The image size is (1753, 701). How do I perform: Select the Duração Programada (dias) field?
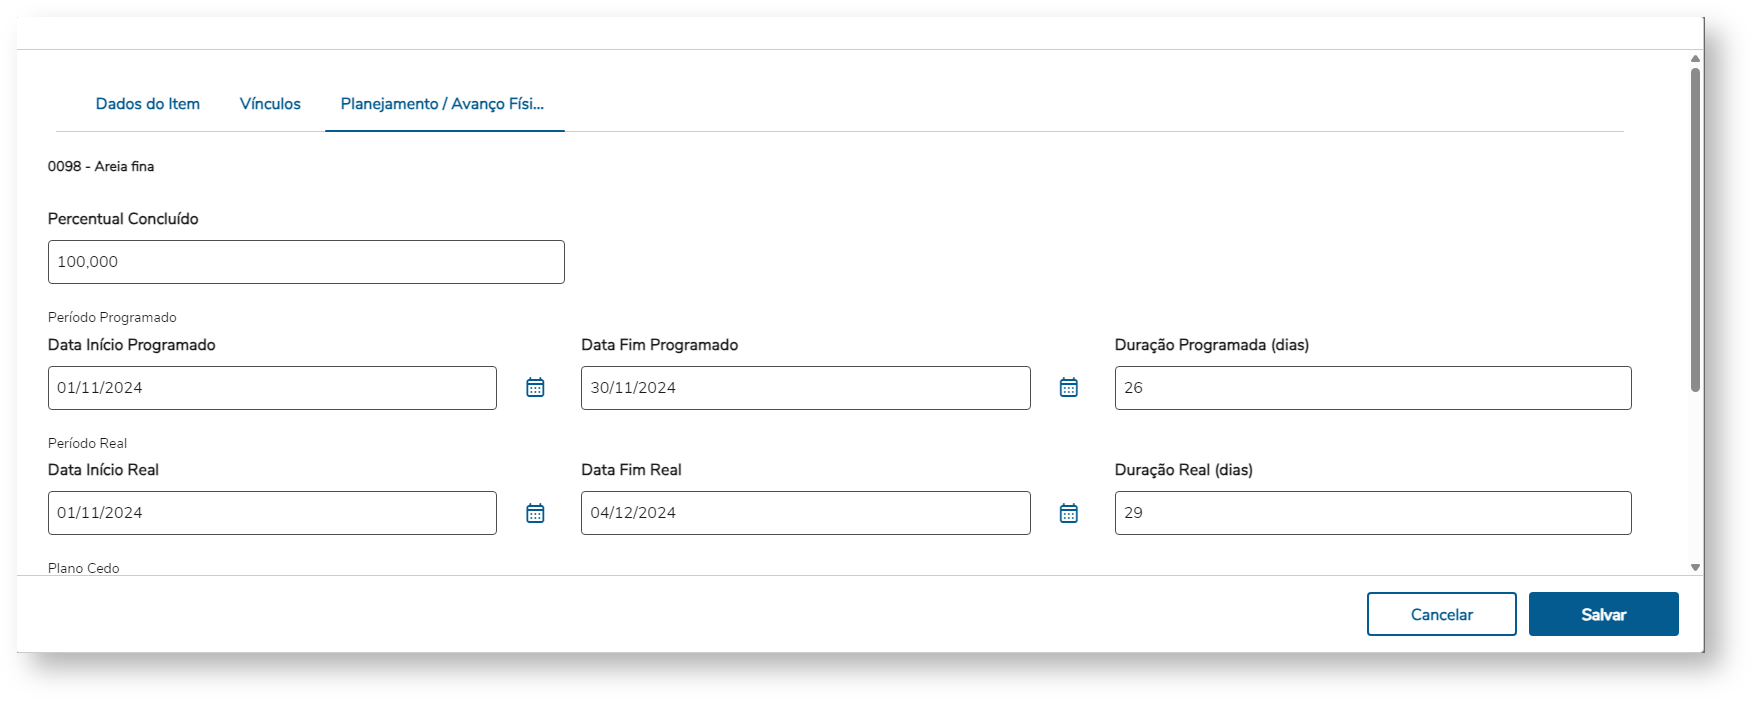(1372, 388)
